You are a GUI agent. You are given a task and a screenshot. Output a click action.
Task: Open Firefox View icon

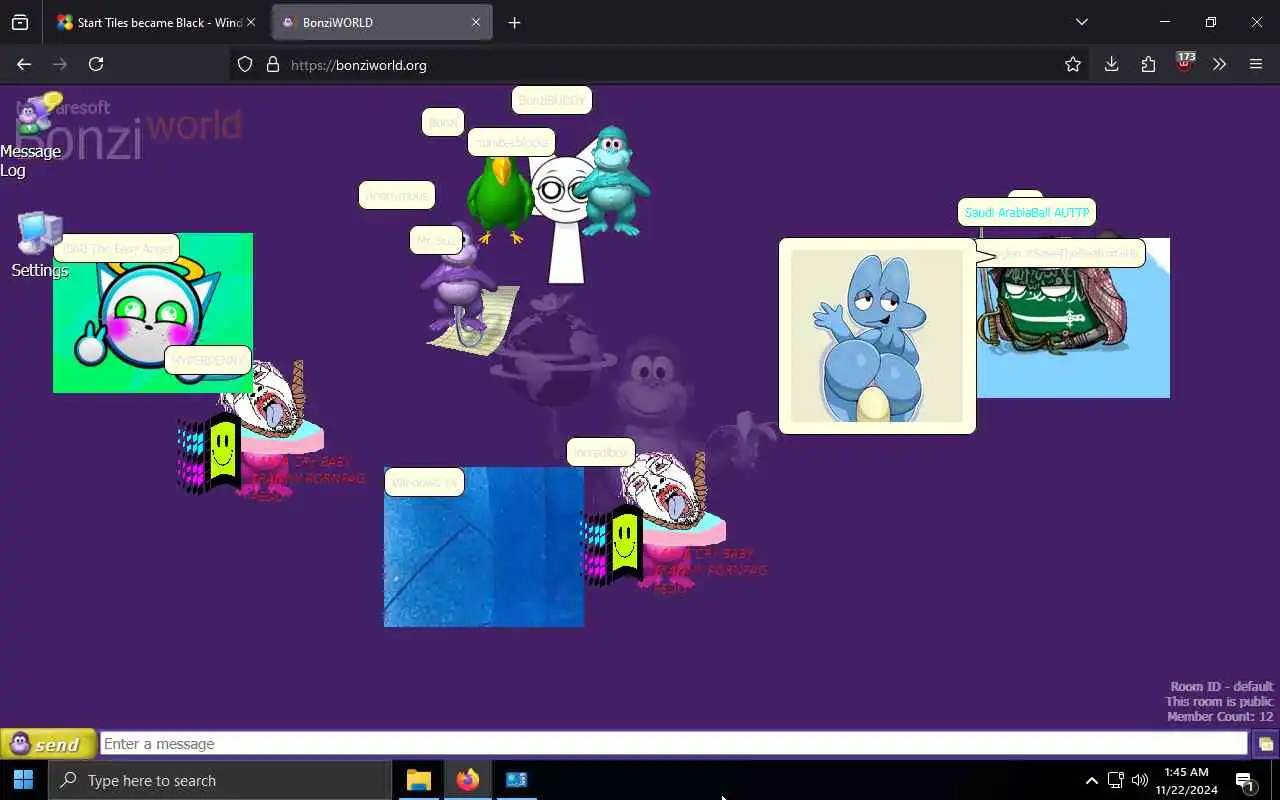pyautogui.click(x=20, y=22)
